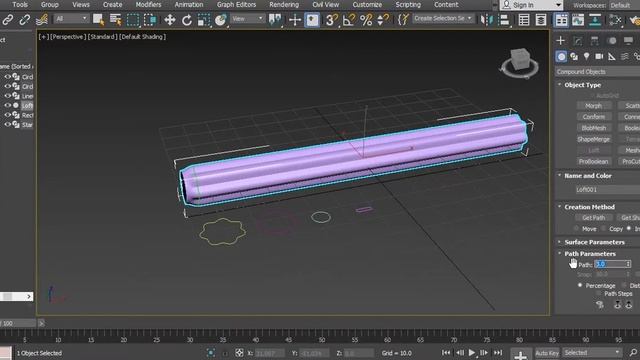This screenshot has height=360, width=640.
Task: Hide the Line object with eye icon
Action: [x=8, y=96]
